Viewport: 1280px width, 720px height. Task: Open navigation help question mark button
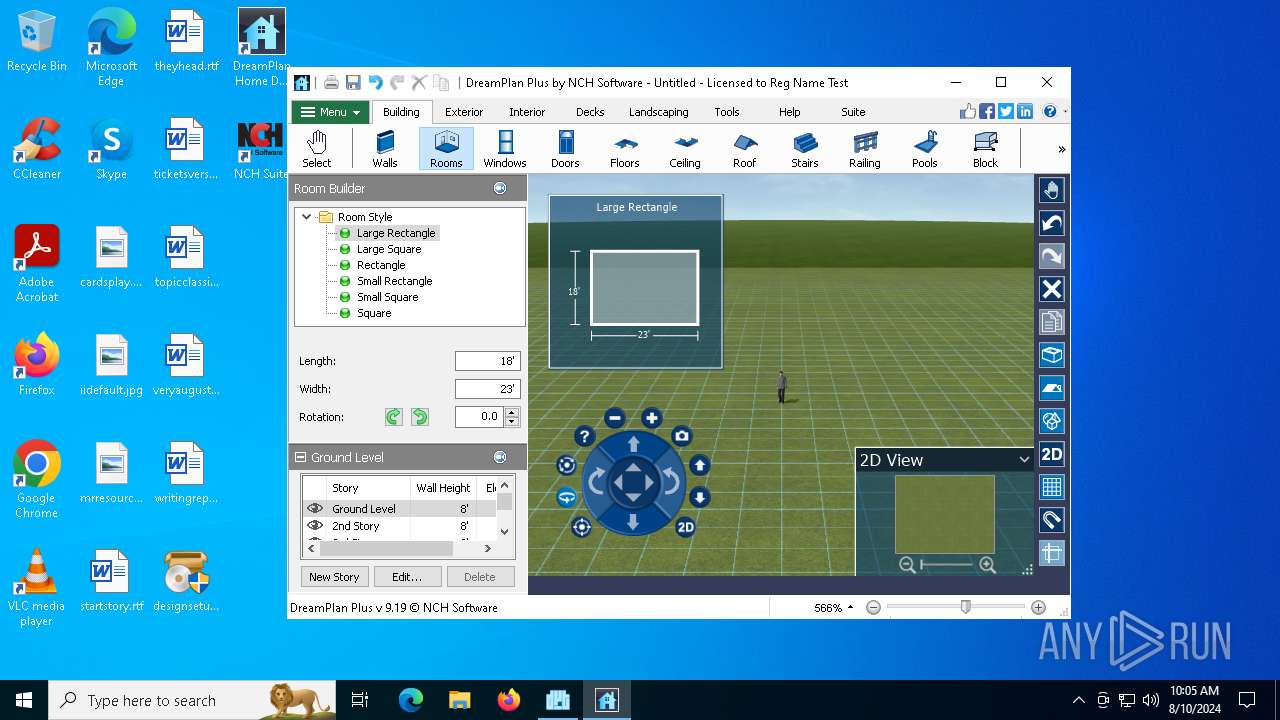click(584, 436)
